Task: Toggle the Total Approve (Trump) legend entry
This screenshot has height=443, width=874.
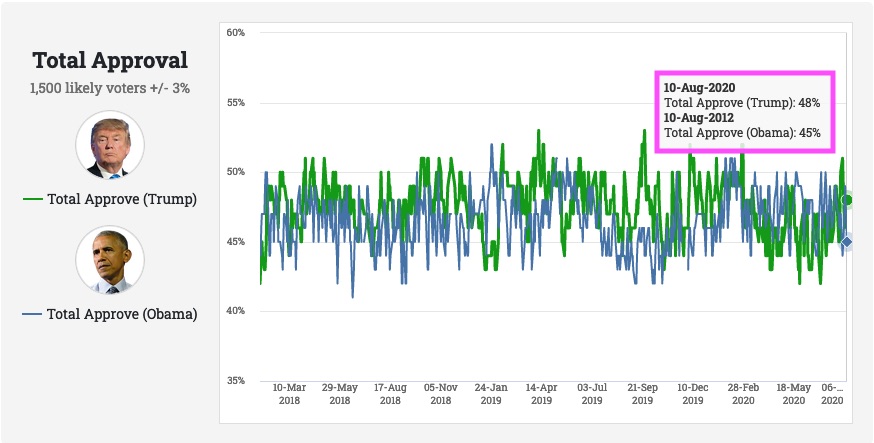Action: pos(110,199)
